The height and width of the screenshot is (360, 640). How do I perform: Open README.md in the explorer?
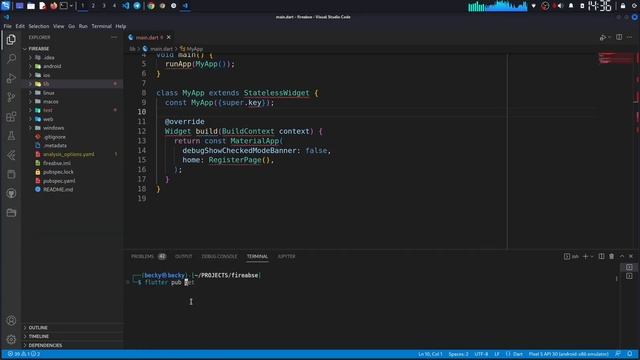tap(58, 189)
